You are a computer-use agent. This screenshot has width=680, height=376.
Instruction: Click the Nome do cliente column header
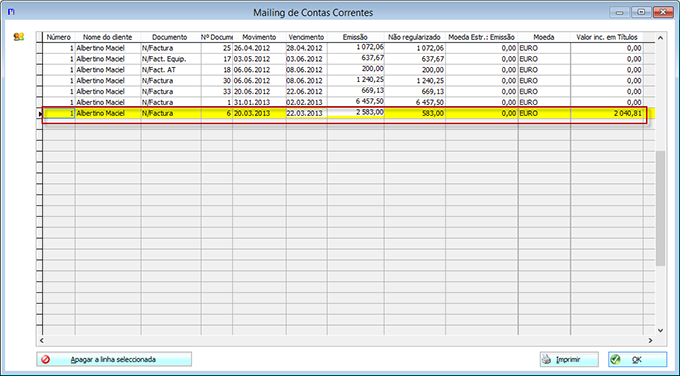click(108, 37)
